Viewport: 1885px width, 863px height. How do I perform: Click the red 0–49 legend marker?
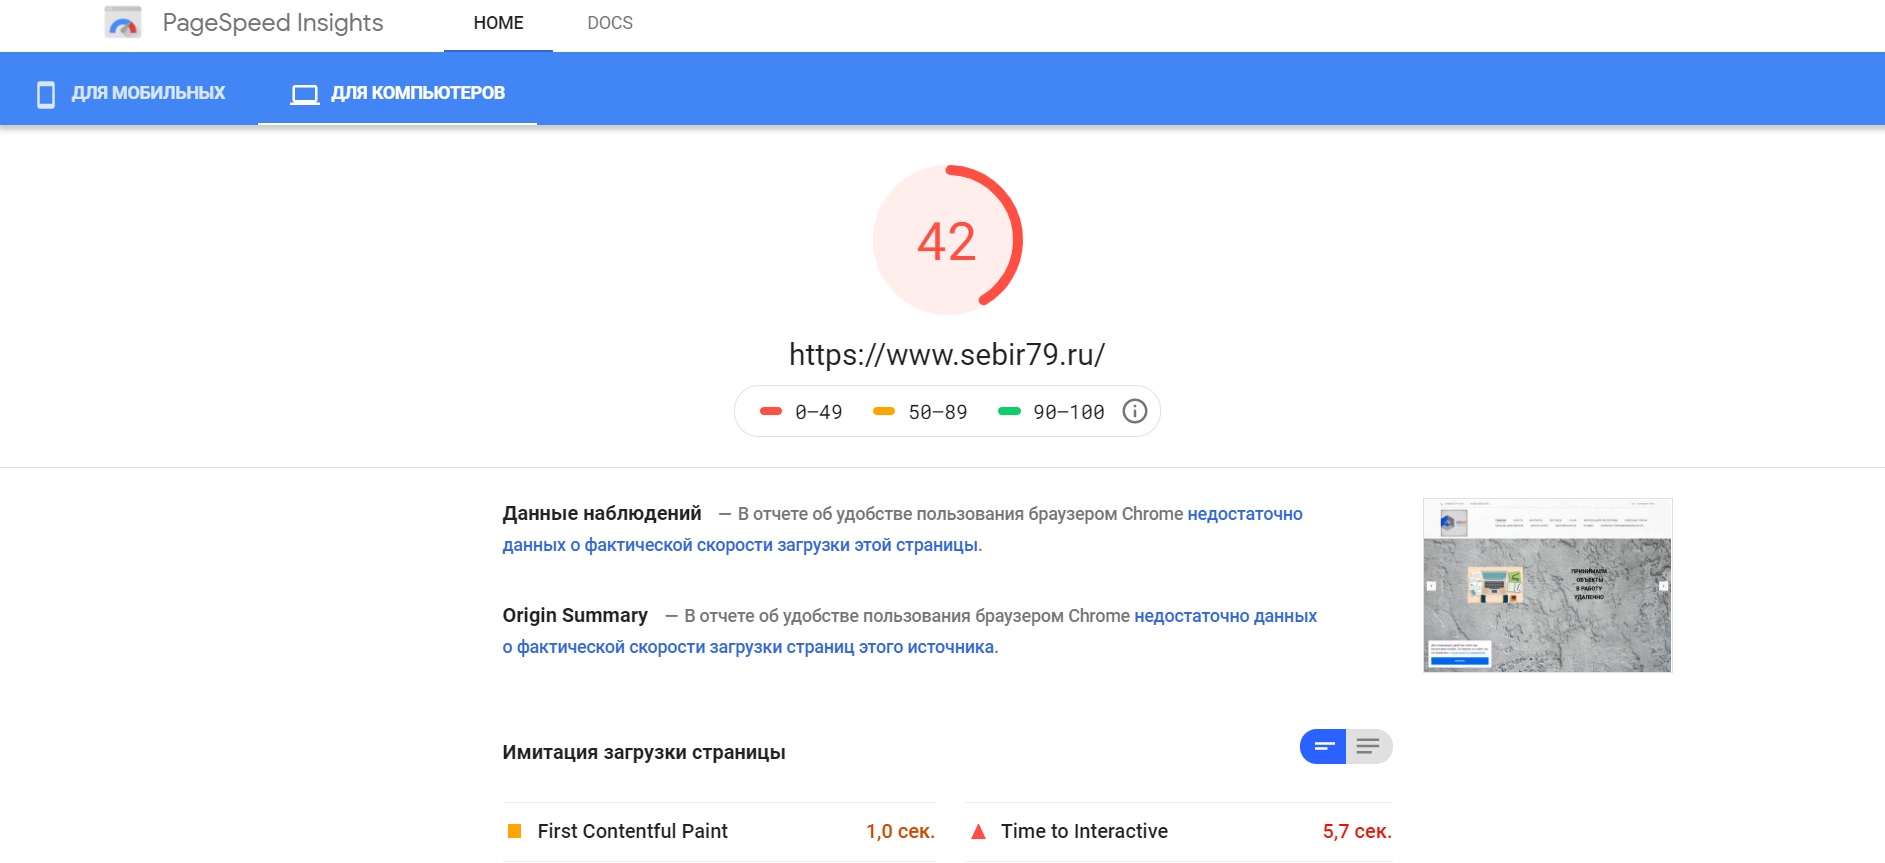point(770,411)
